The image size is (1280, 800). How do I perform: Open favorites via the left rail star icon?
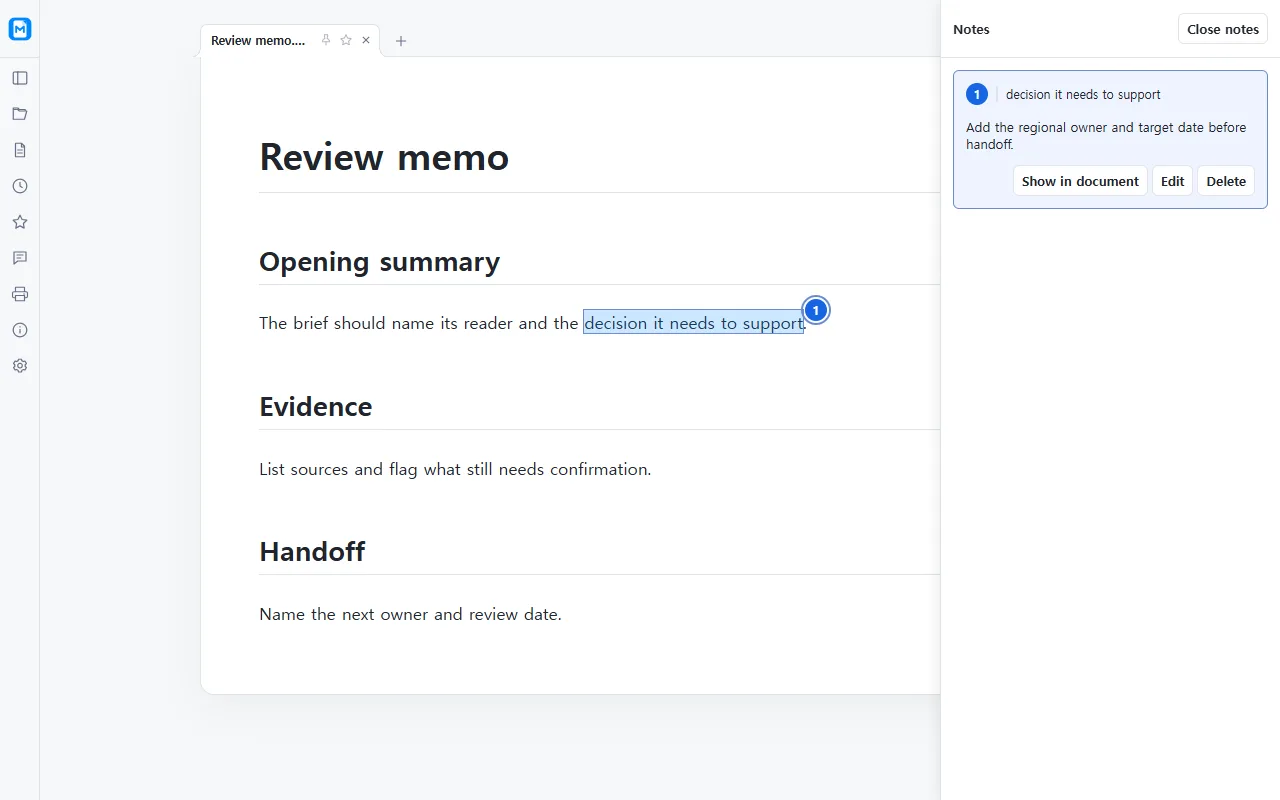coord(20,222)
